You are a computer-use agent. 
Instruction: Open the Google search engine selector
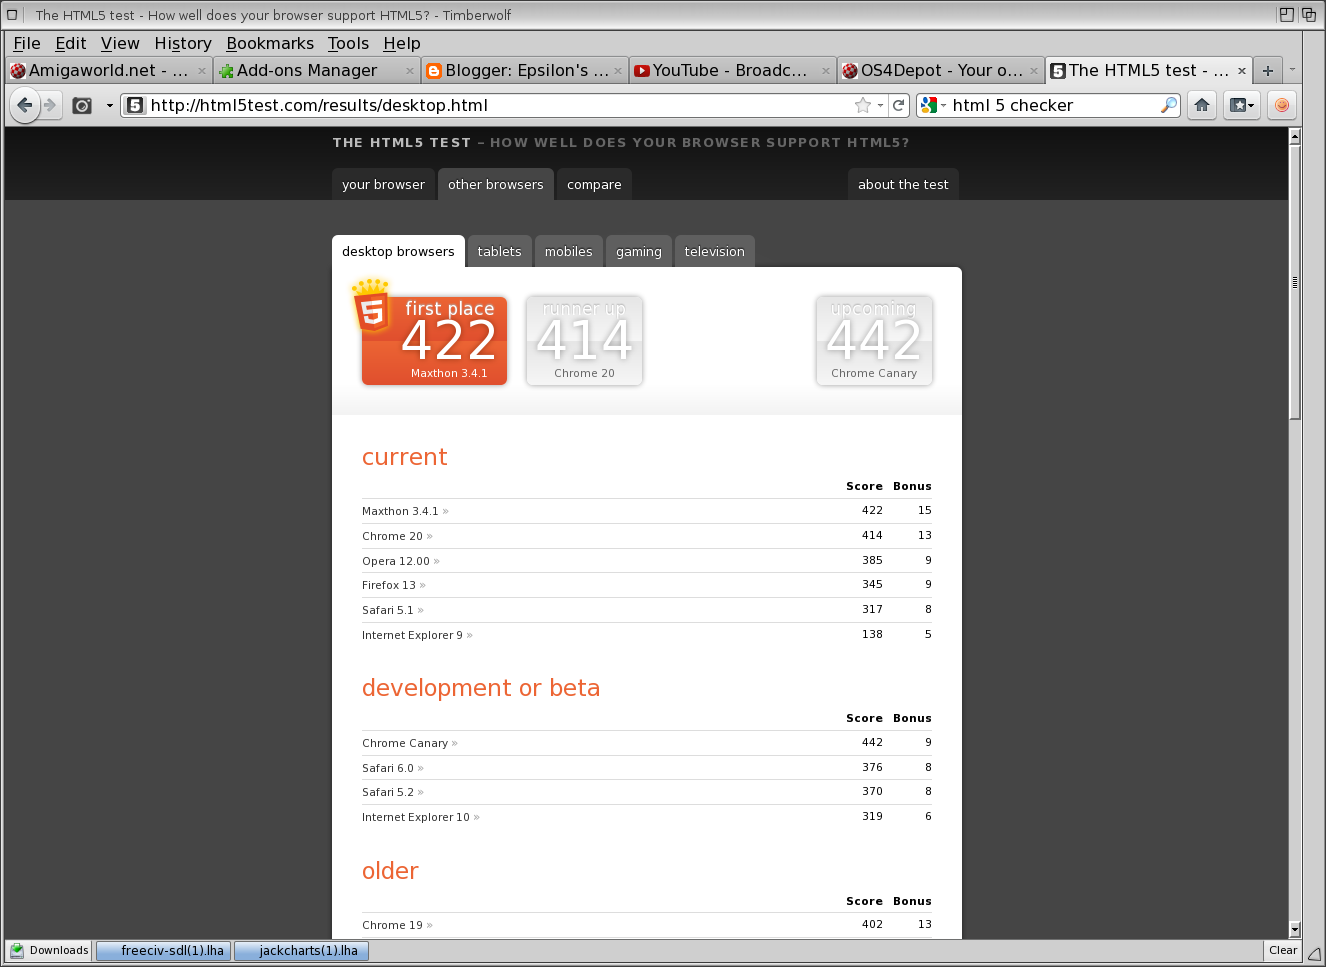point(933,105)
